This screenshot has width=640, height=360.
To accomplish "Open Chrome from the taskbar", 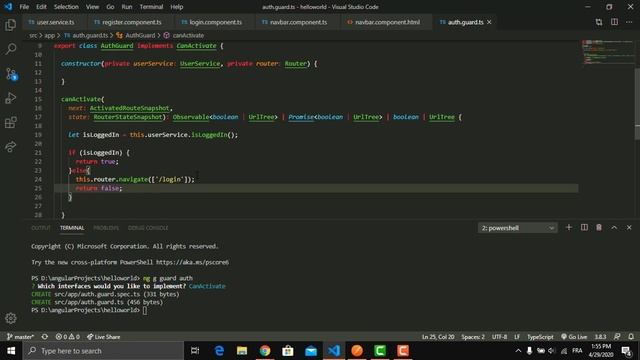I will [x=265, y=351].
